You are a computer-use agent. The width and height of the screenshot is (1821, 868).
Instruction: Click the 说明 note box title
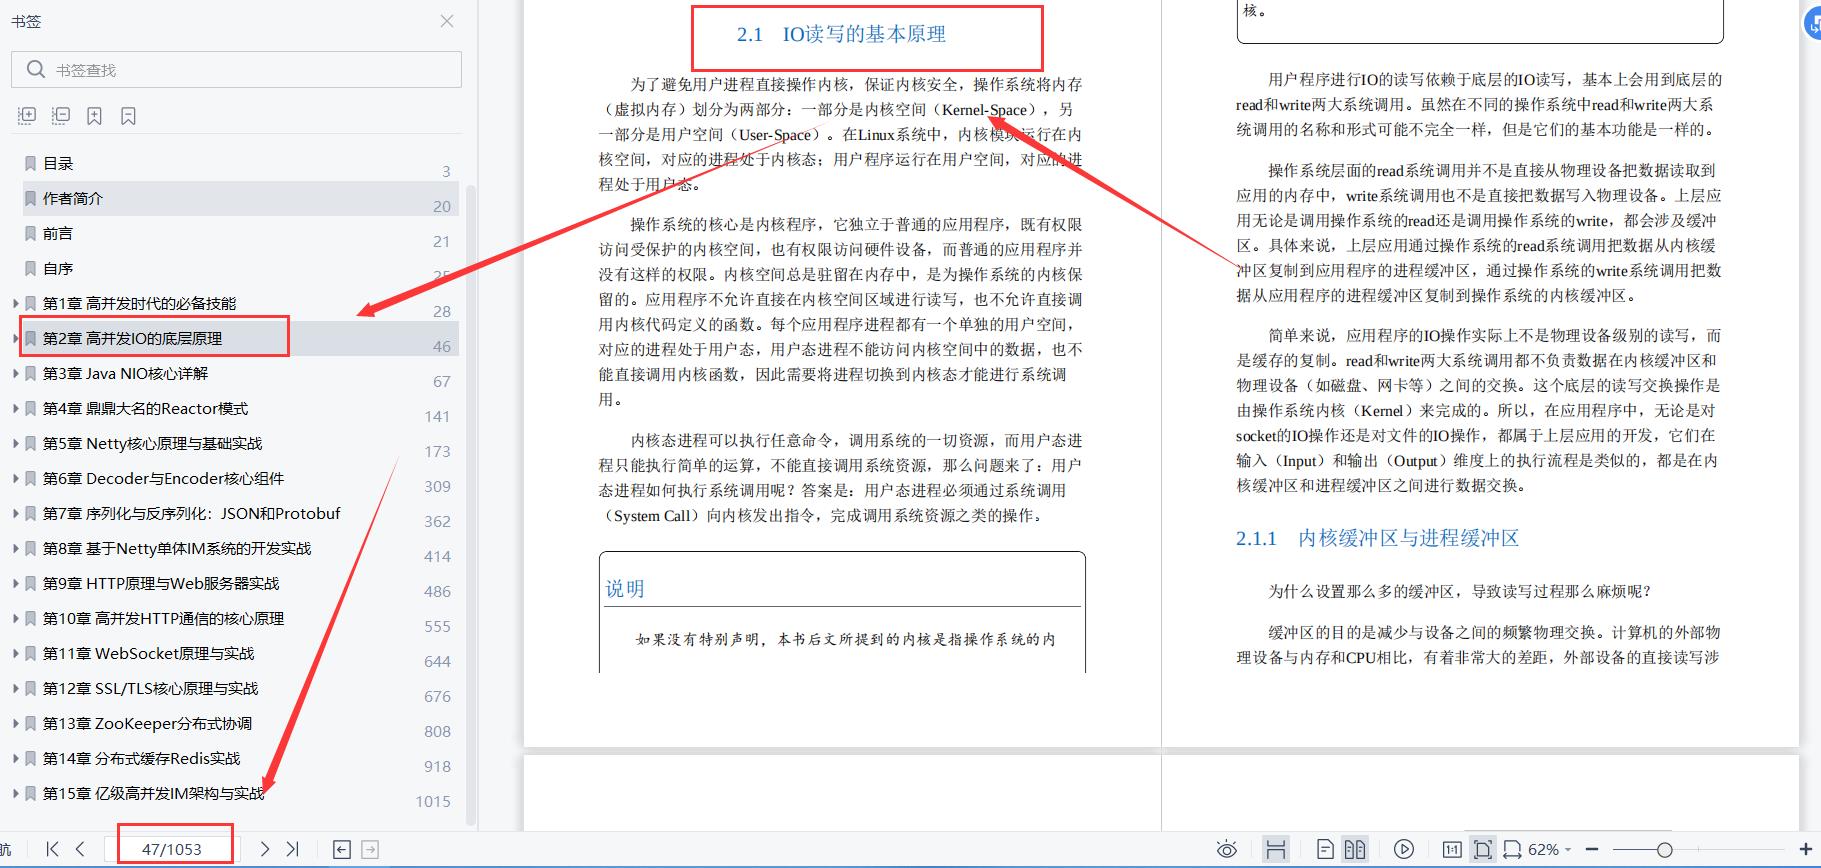coord(625,589)
